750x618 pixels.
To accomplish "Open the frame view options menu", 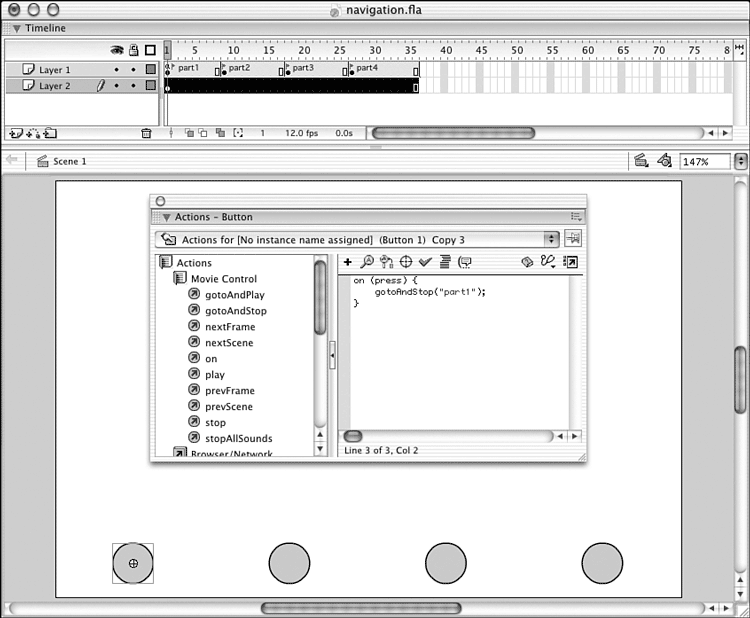I will 739,49.
